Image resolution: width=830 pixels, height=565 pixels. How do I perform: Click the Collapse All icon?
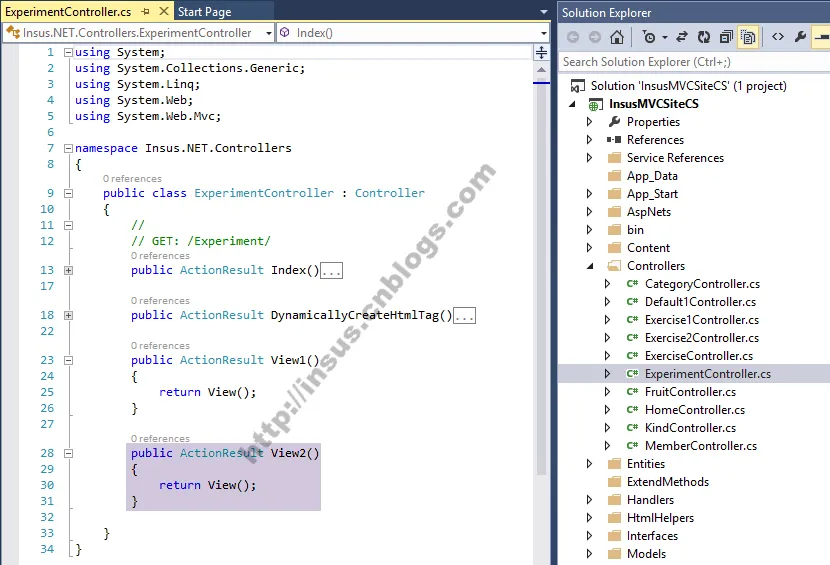(724, 37)
